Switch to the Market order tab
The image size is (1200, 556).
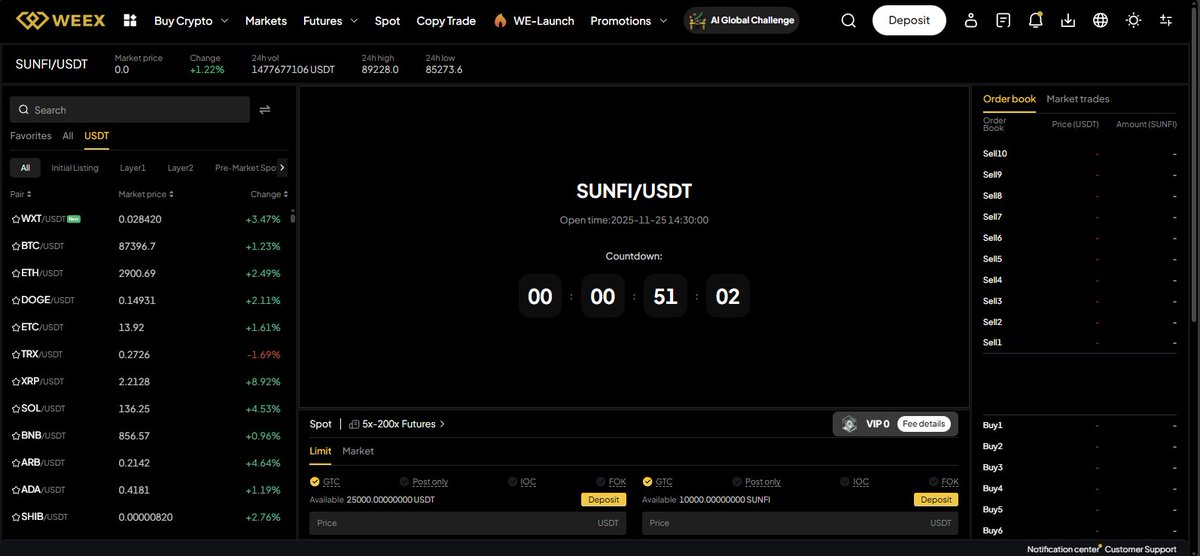coord(358,451)
